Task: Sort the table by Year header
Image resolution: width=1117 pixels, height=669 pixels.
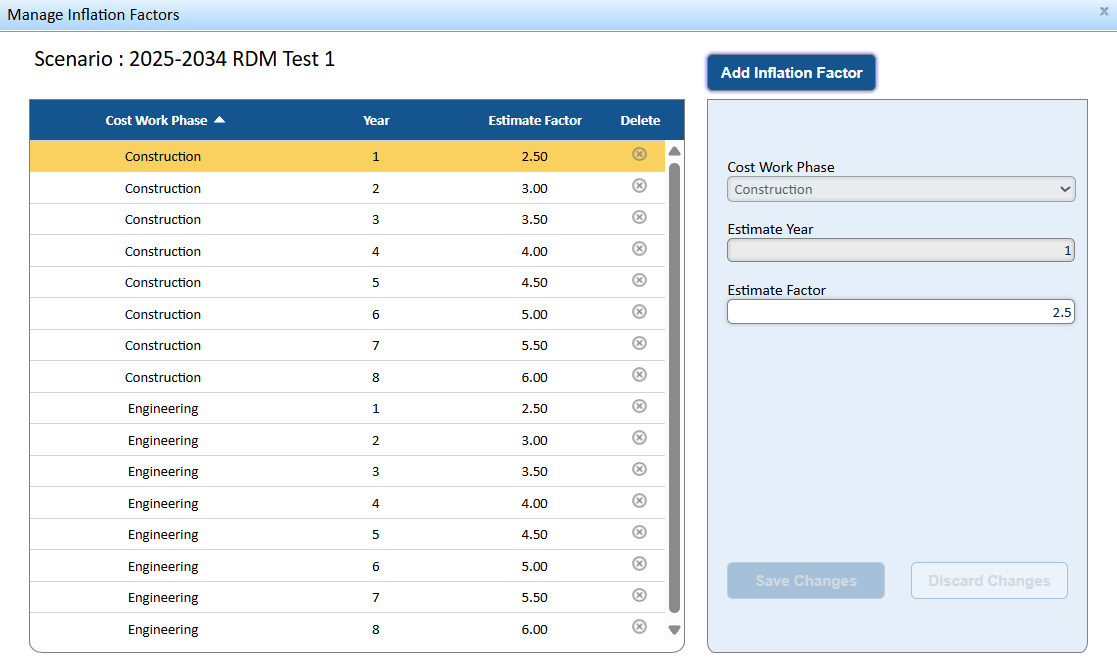Action: coord(375,120)
